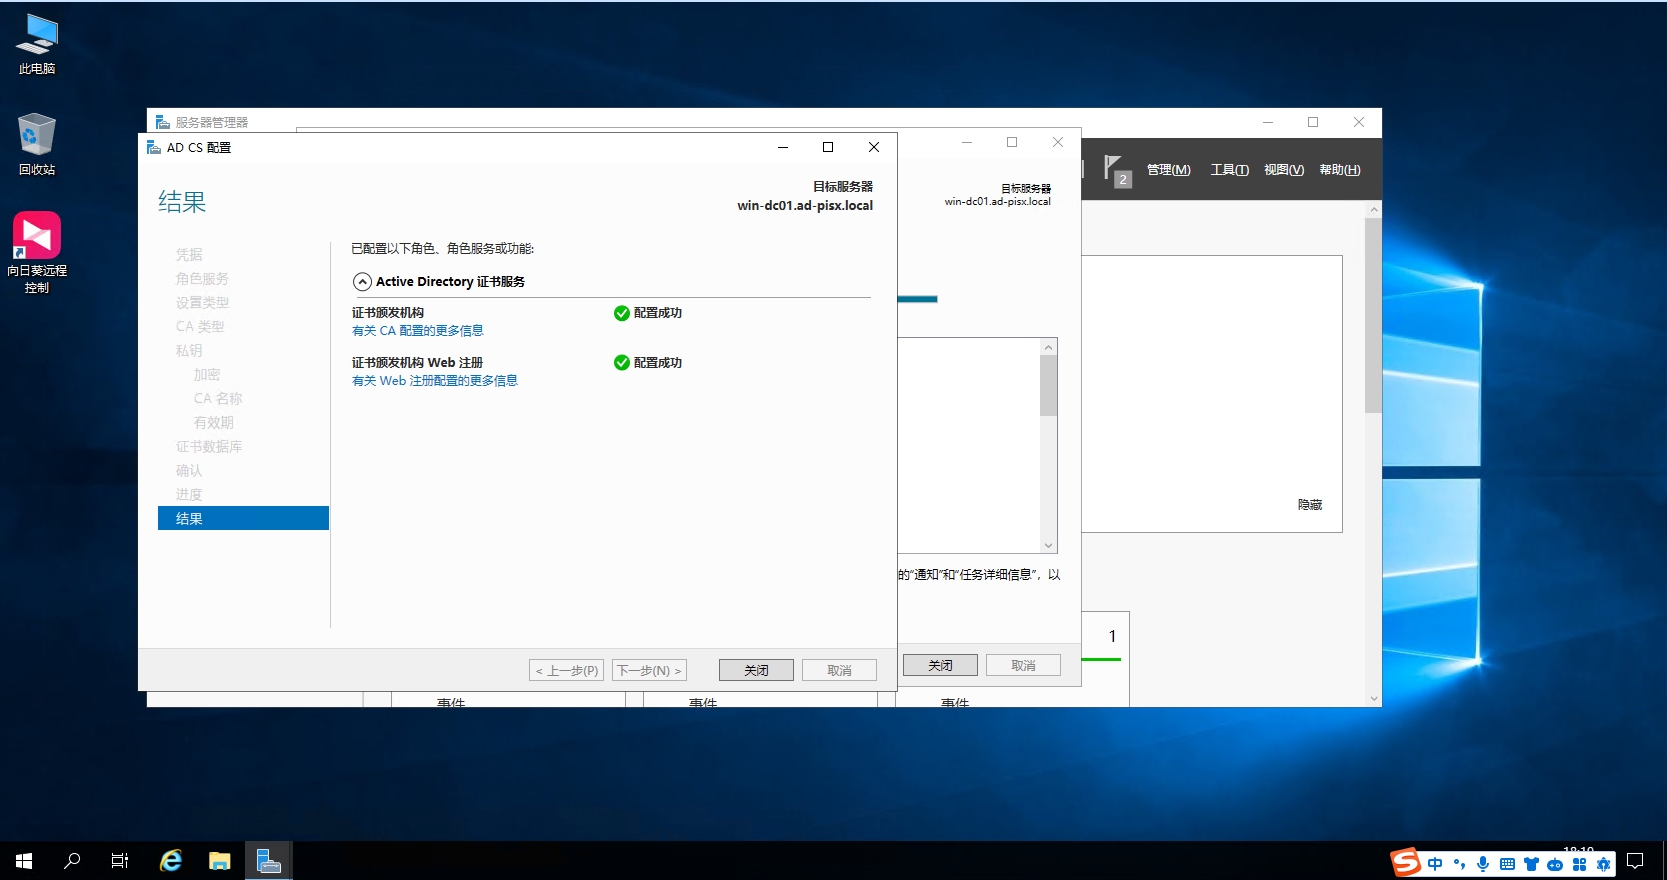Collapse Active Directory certificate services section
Screen dimensions: 1667x880
362,282
